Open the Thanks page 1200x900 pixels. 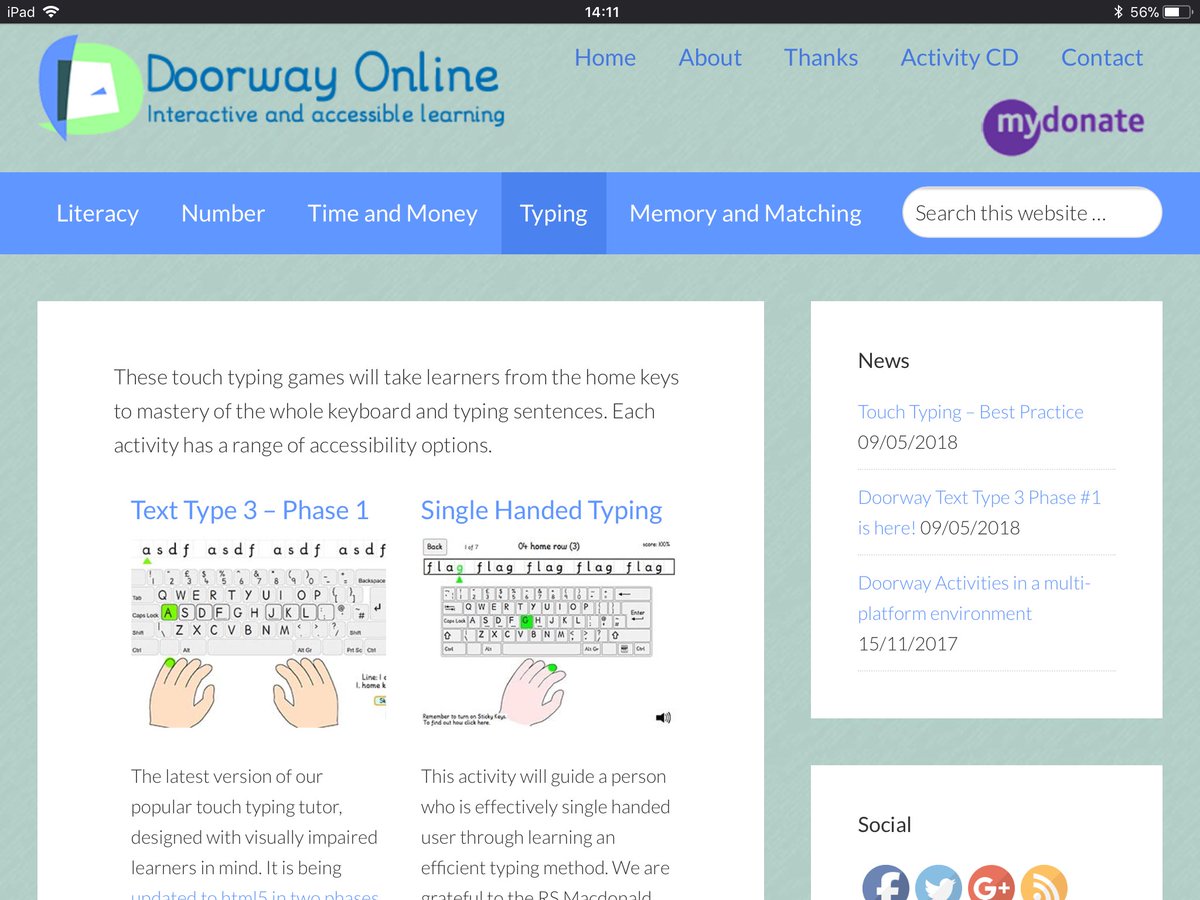click(821, 58)
